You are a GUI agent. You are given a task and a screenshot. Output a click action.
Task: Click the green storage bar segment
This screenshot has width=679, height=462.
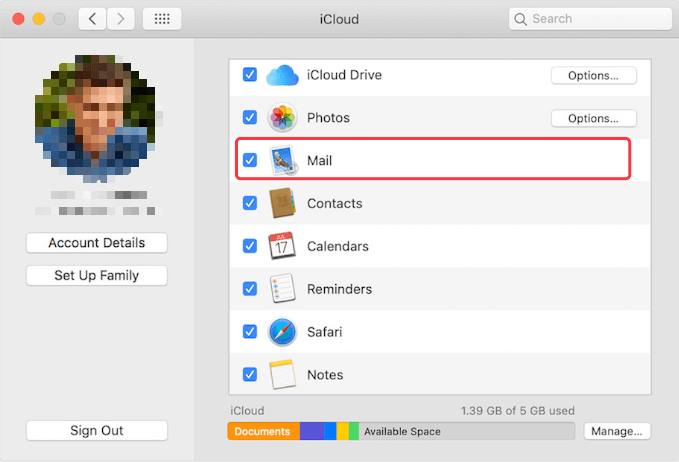pyautogui.click(x=354, y=431)
